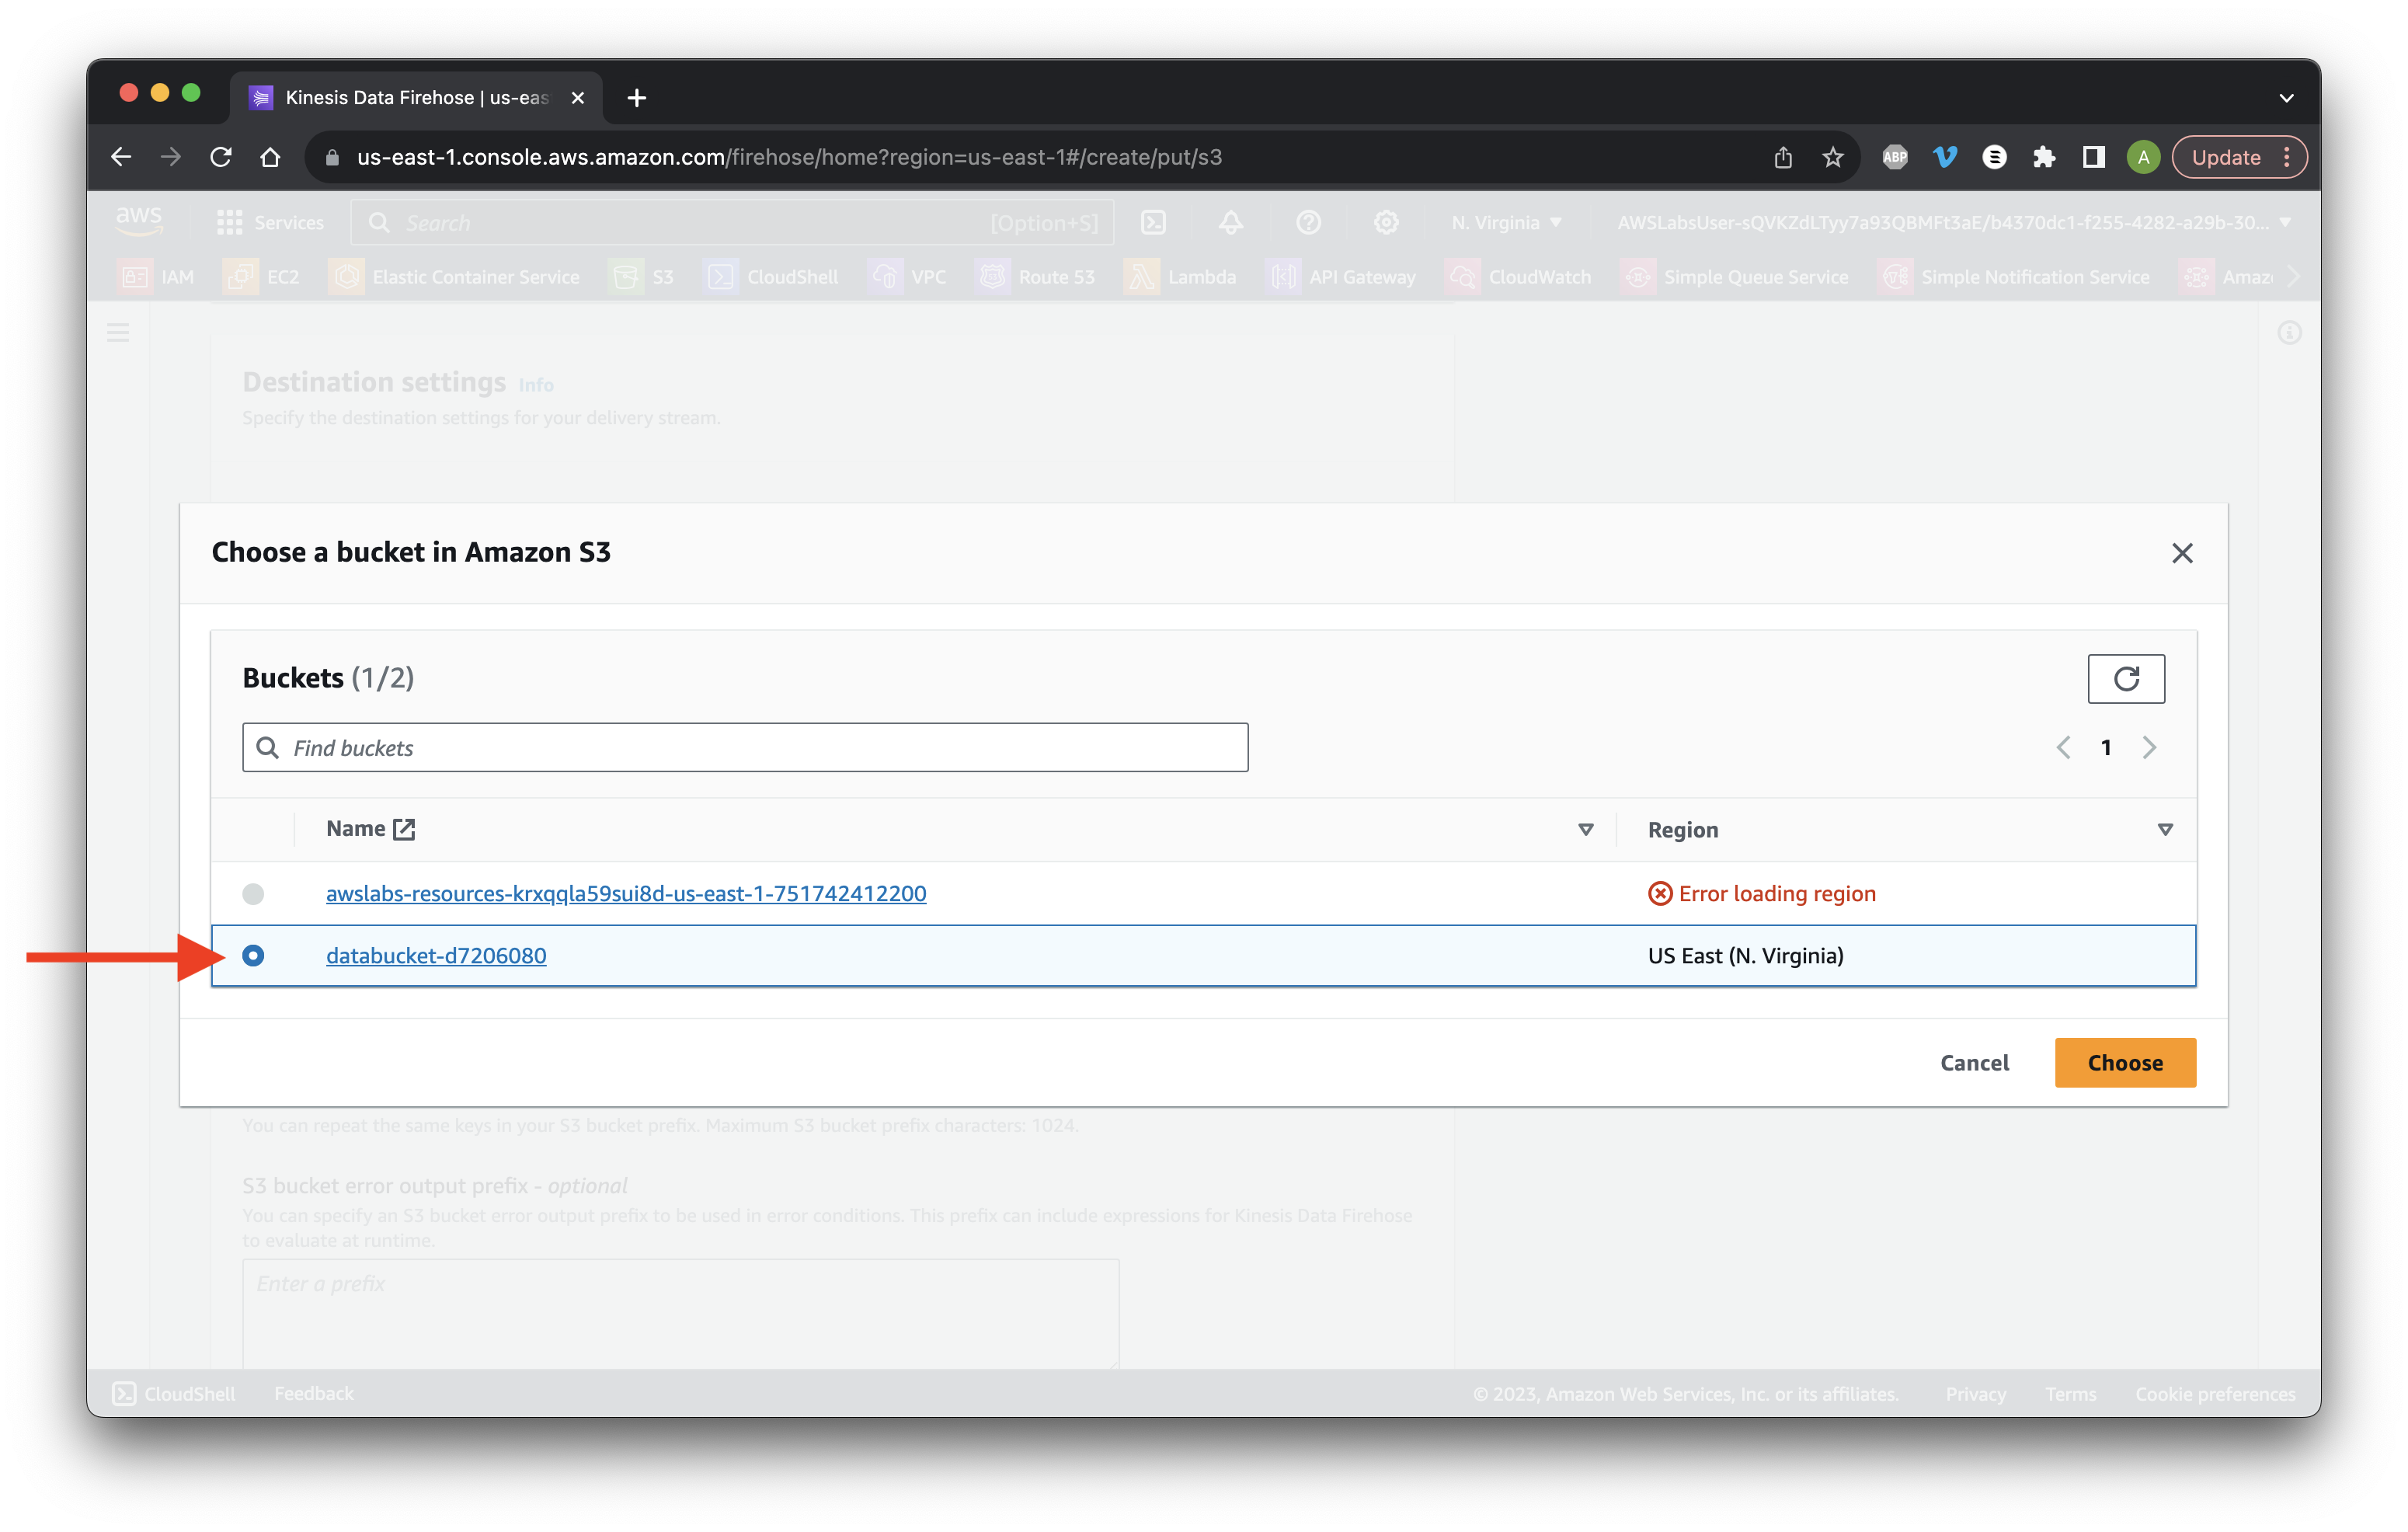Go back in browser history
Viewport: 2408px width, 1532px height.
pyautogui.click(x=121, y=157)
